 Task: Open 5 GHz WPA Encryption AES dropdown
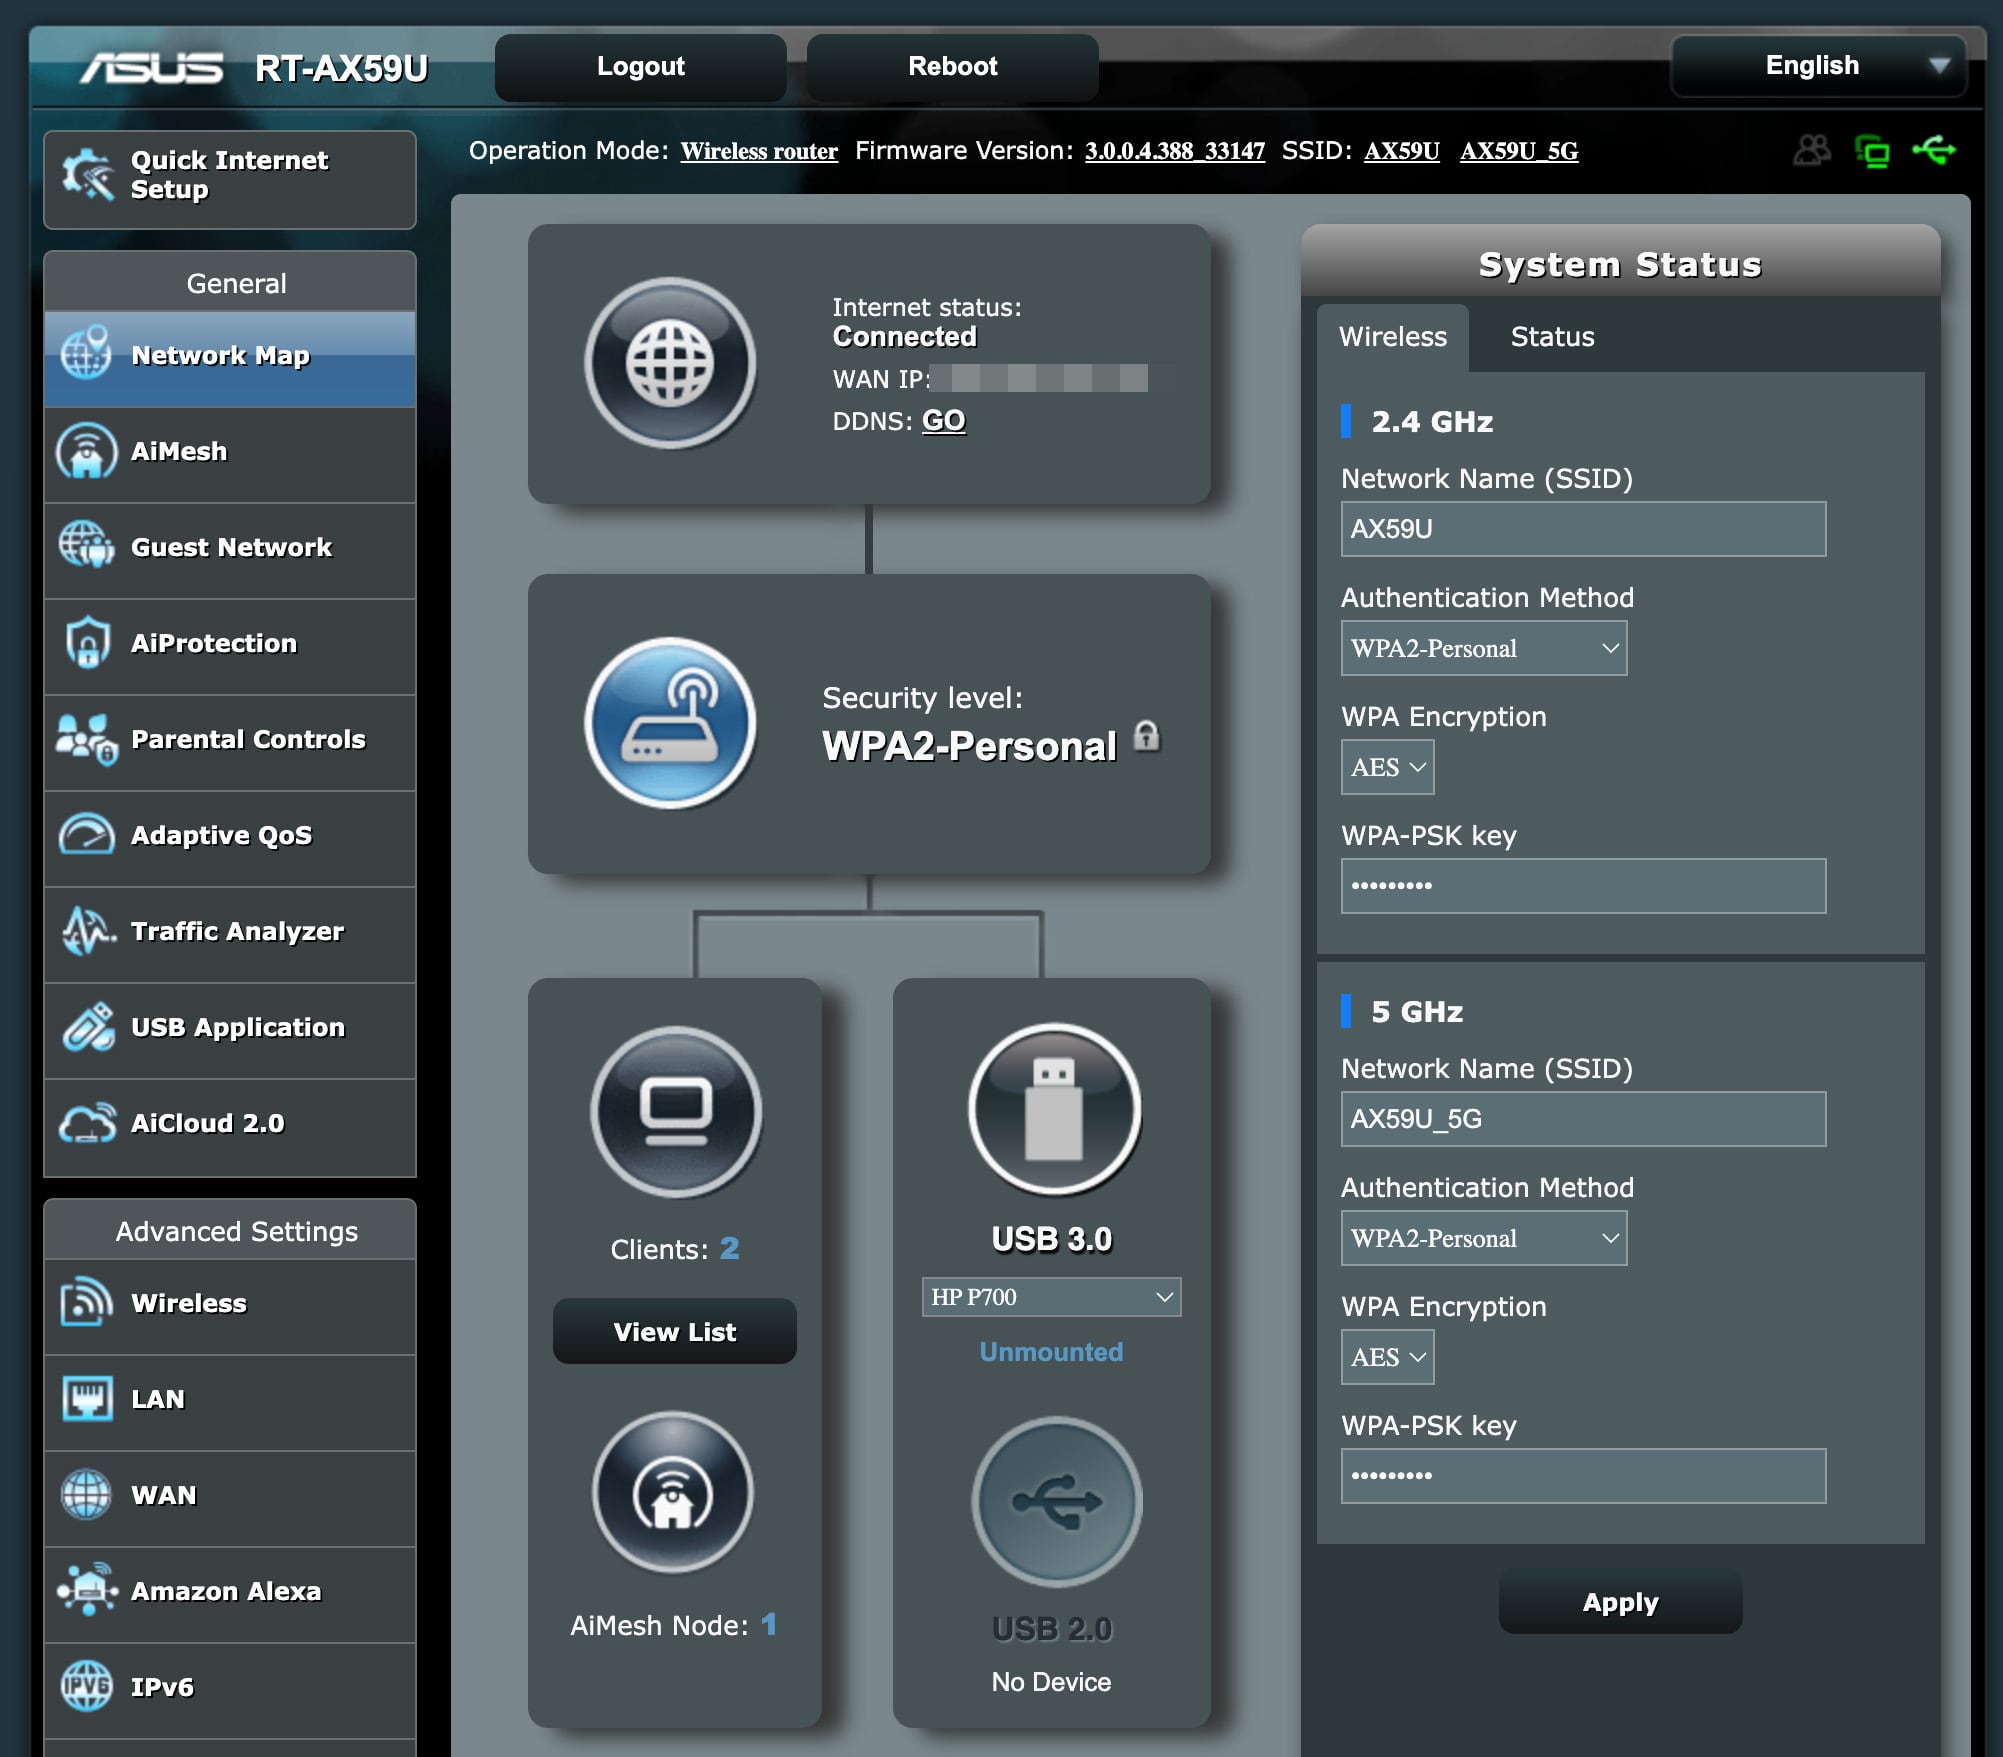[x=1387, y=1357]
